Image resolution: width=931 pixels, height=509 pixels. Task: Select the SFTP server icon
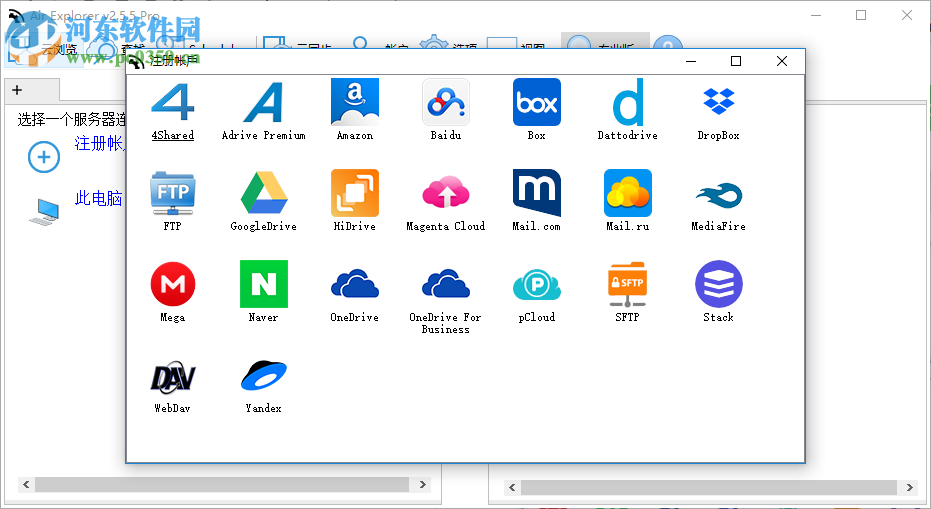click(x=628, y=284)
